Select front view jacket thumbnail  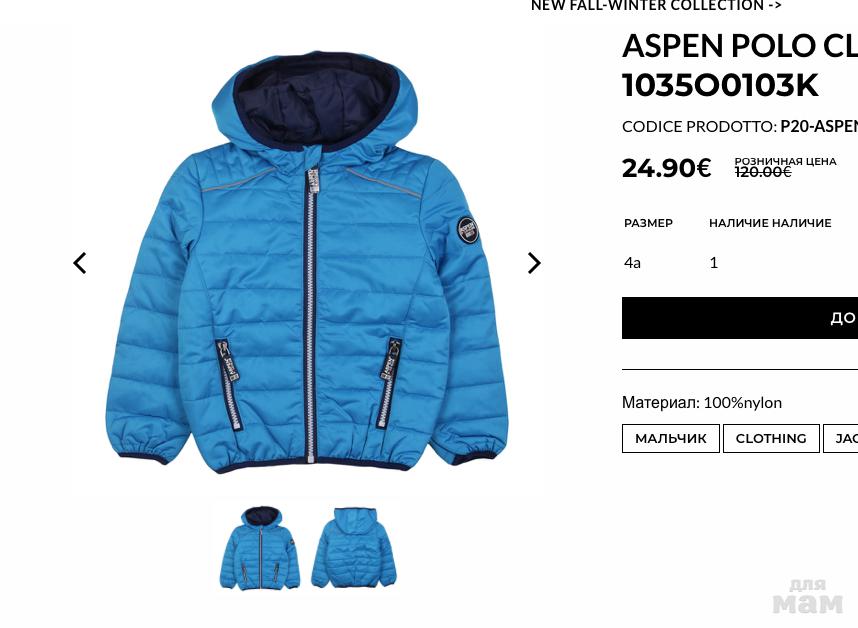[260, 548]
